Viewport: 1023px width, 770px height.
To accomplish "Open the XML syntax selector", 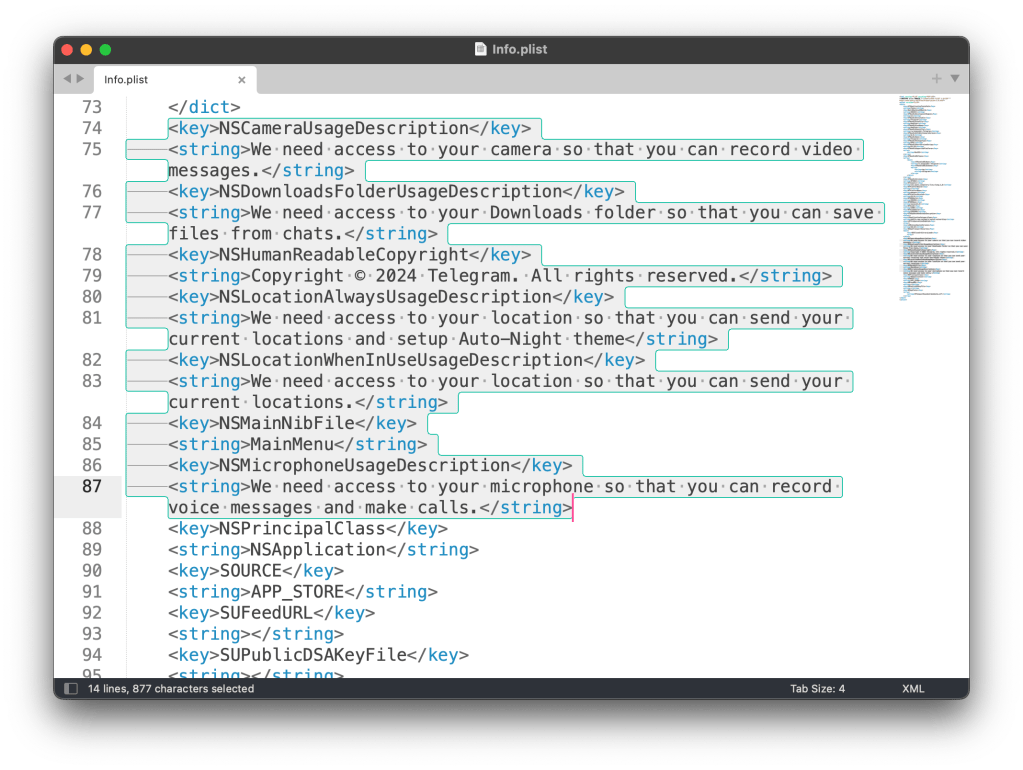I will pyautogui.click(x=912, y=689).
